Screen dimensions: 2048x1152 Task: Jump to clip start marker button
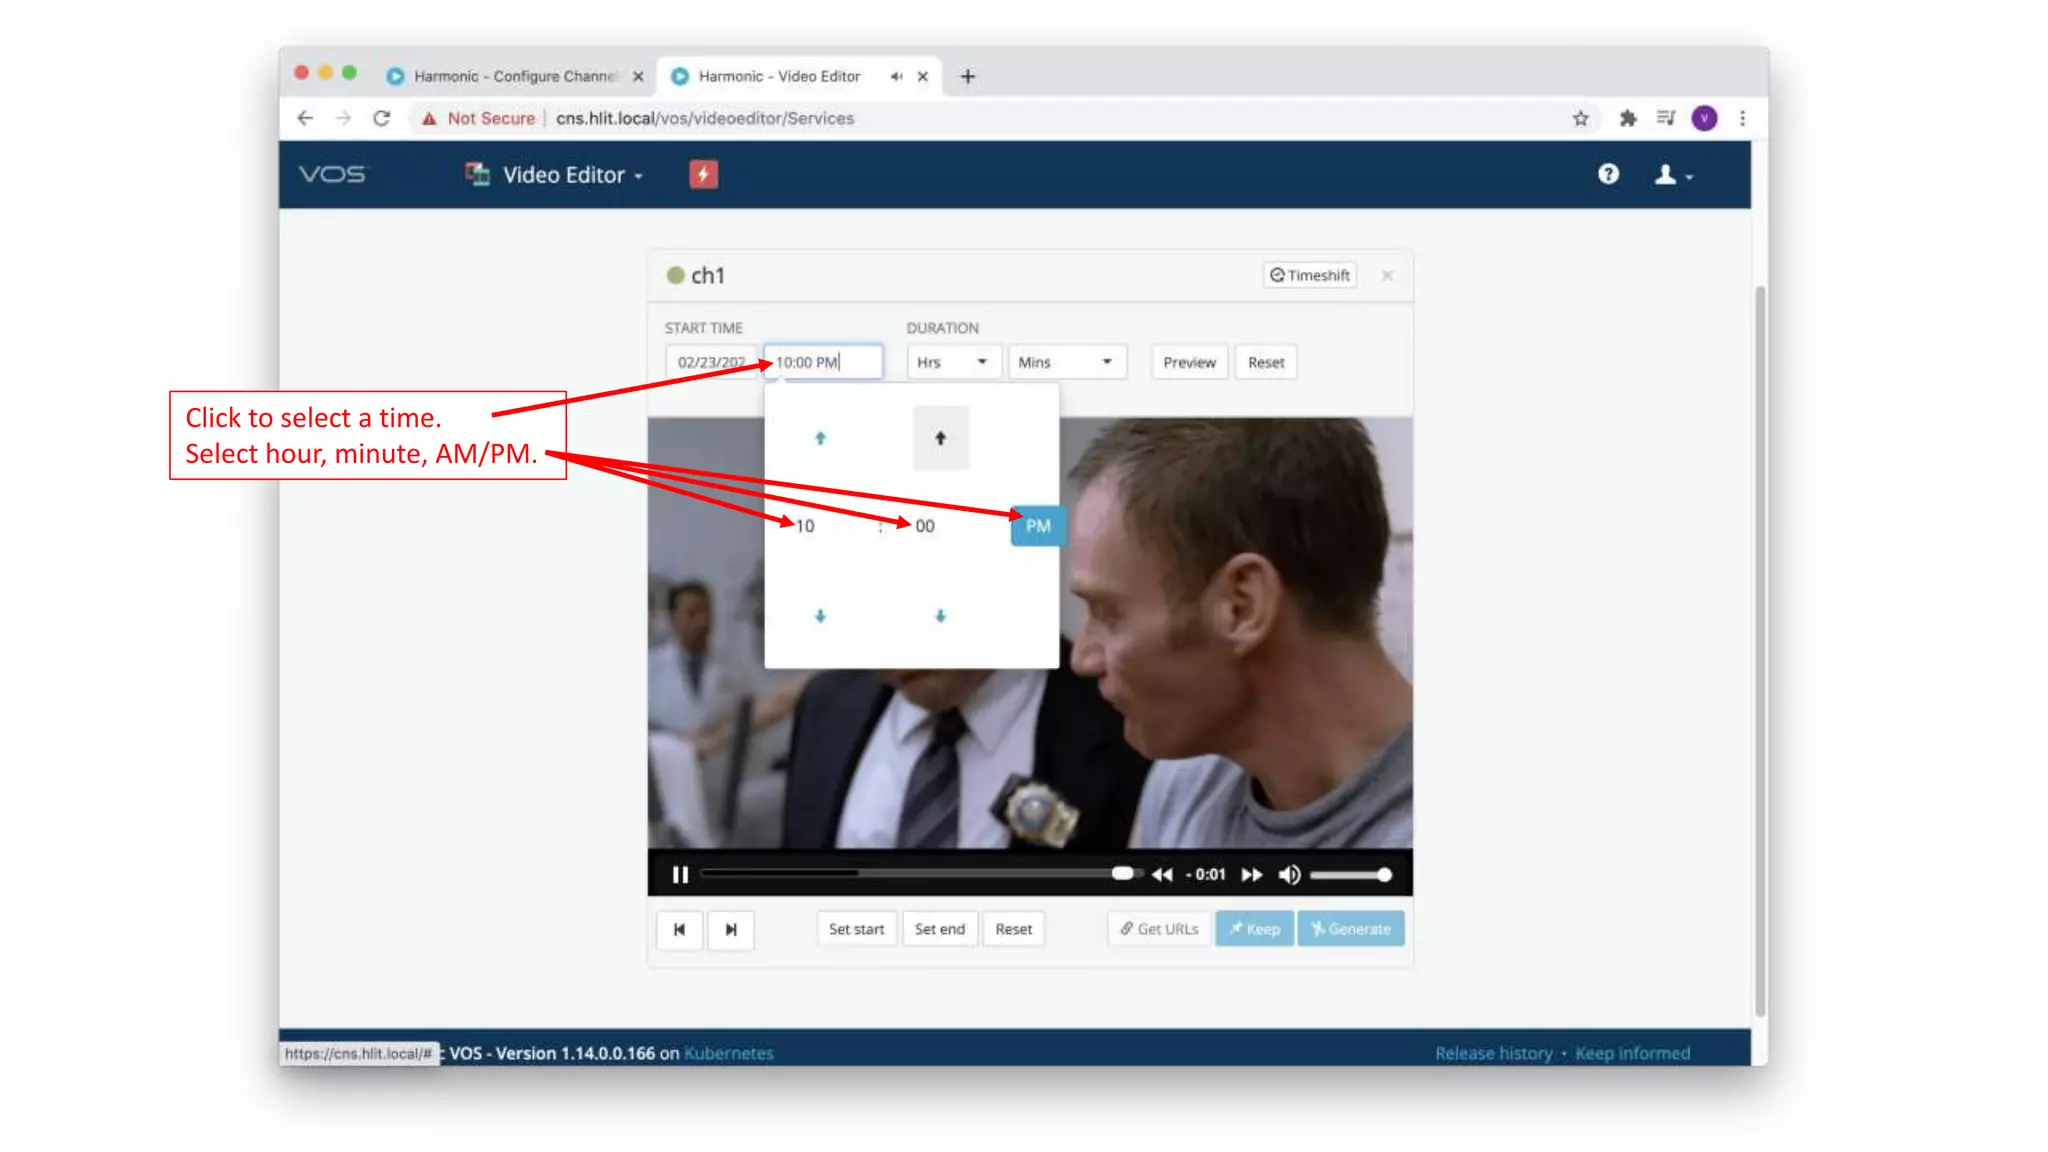[680, 930]
